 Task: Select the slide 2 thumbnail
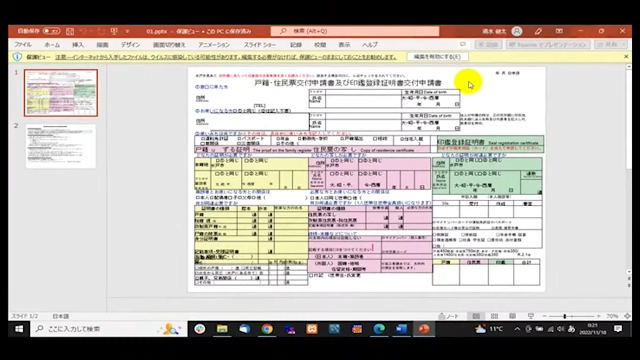(61, 146)
